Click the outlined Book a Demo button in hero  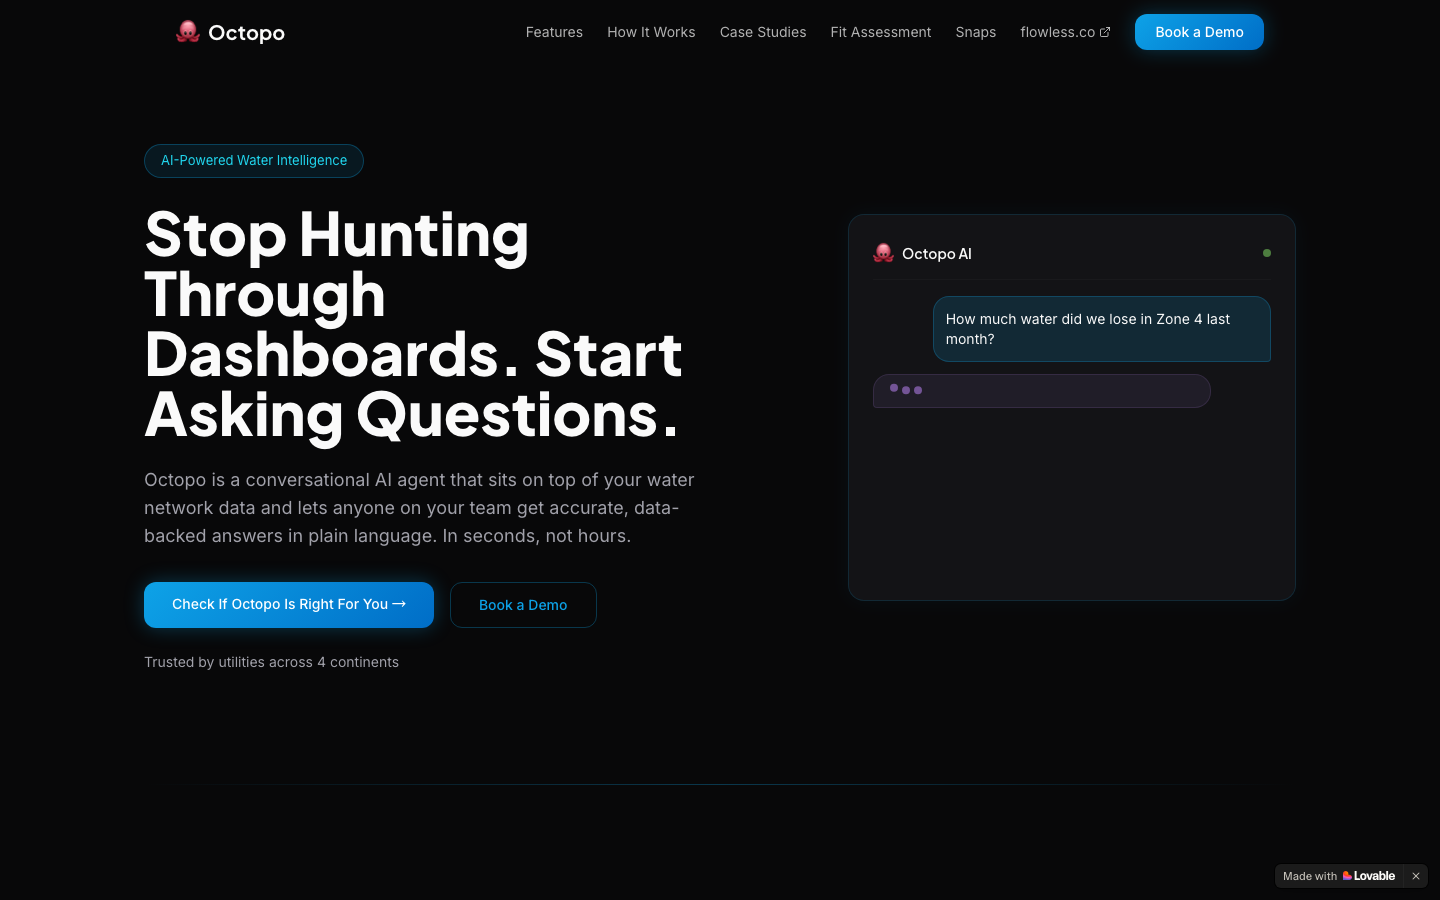click(523, 605)
